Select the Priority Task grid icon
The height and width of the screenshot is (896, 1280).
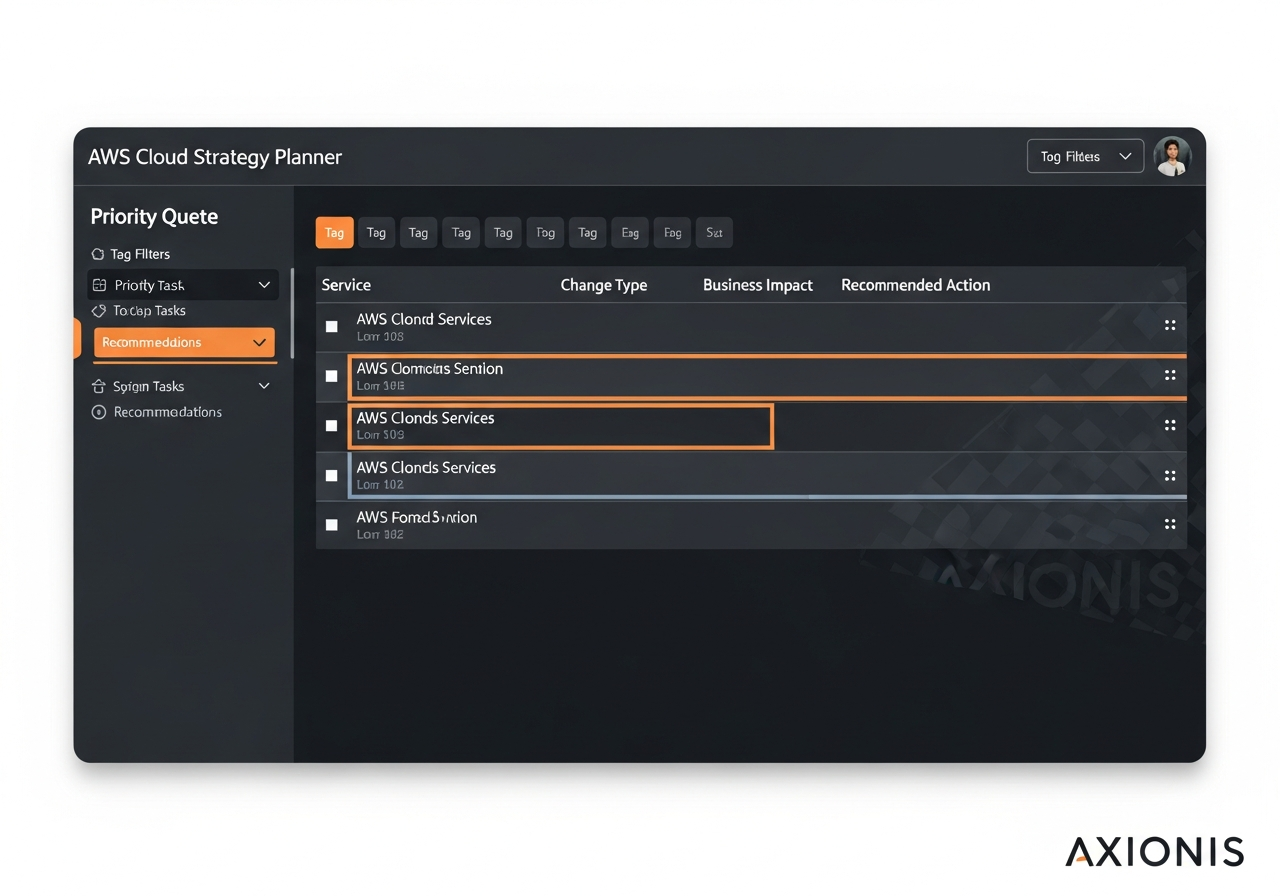pyautogui.click(x=100, y=285)
